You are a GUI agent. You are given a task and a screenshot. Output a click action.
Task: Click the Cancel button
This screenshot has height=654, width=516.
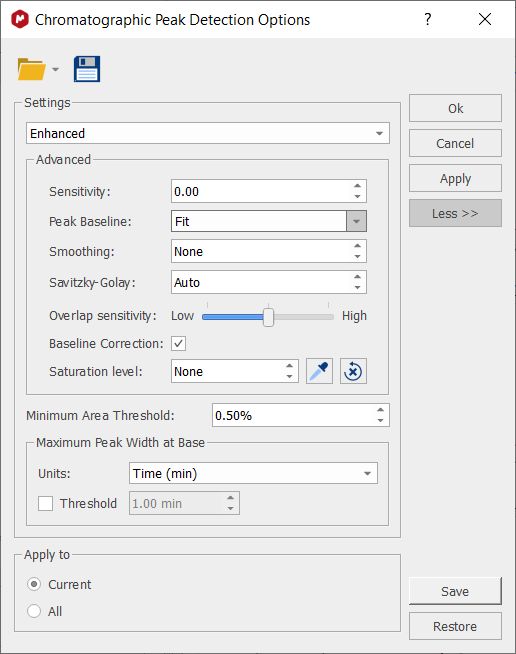click(455, 143)
